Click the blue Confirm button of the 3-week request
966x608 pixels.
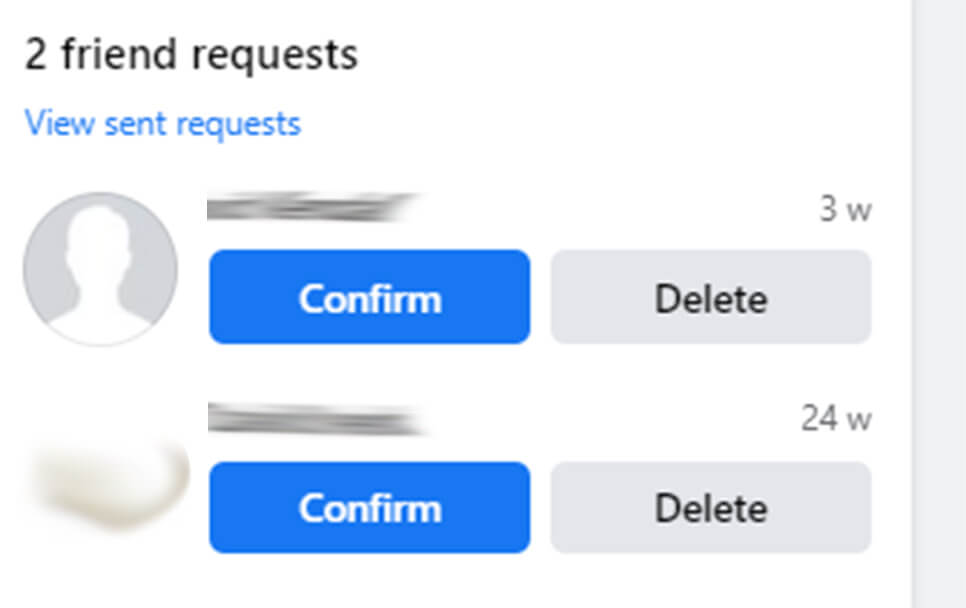click(x=368, y=297)
